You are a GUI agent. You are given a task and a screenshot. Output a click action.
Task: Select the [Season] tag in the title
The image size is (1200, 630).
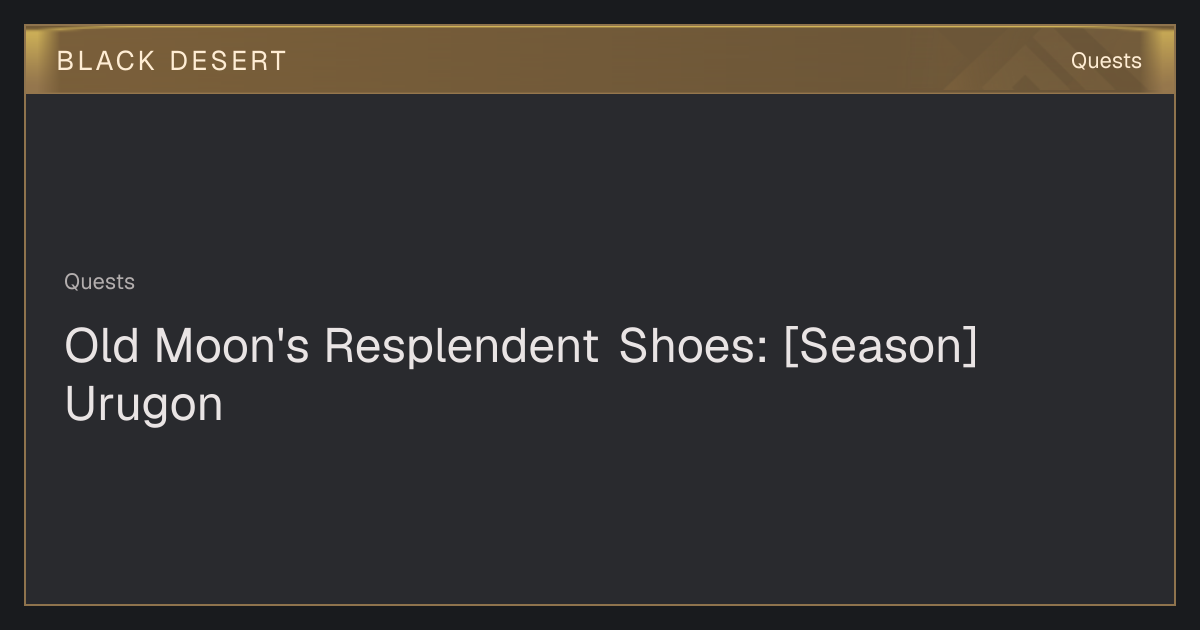880,346
